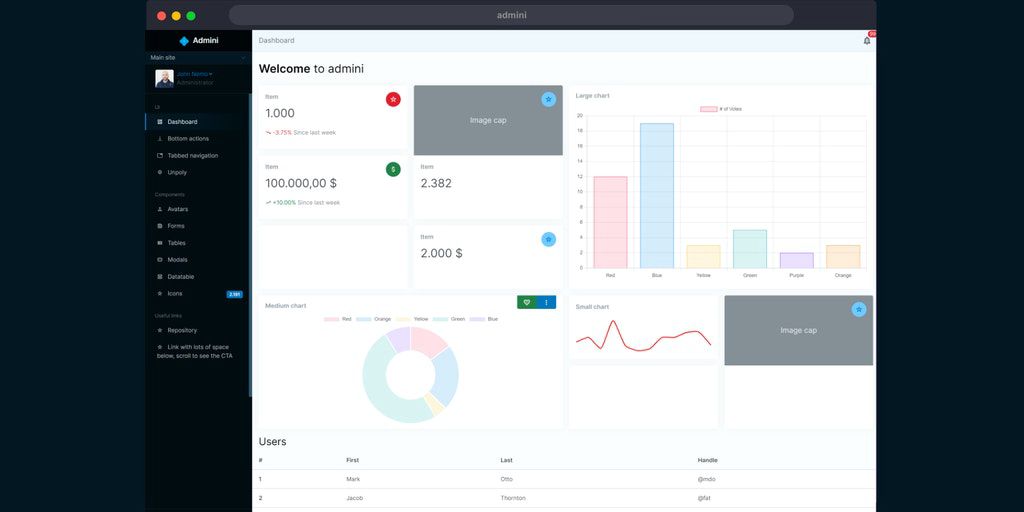Go to Datatable in the sidebar
1024x512 pixels.
tap(181, 277)
